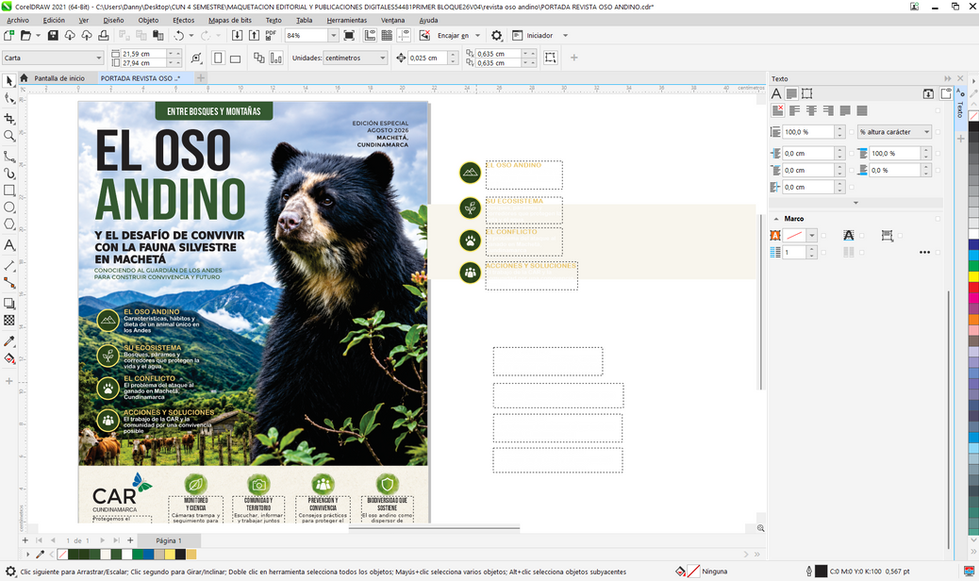The image size is (979, 581).
Task: Select the Rectangle tool
Action: pos(9,190)
